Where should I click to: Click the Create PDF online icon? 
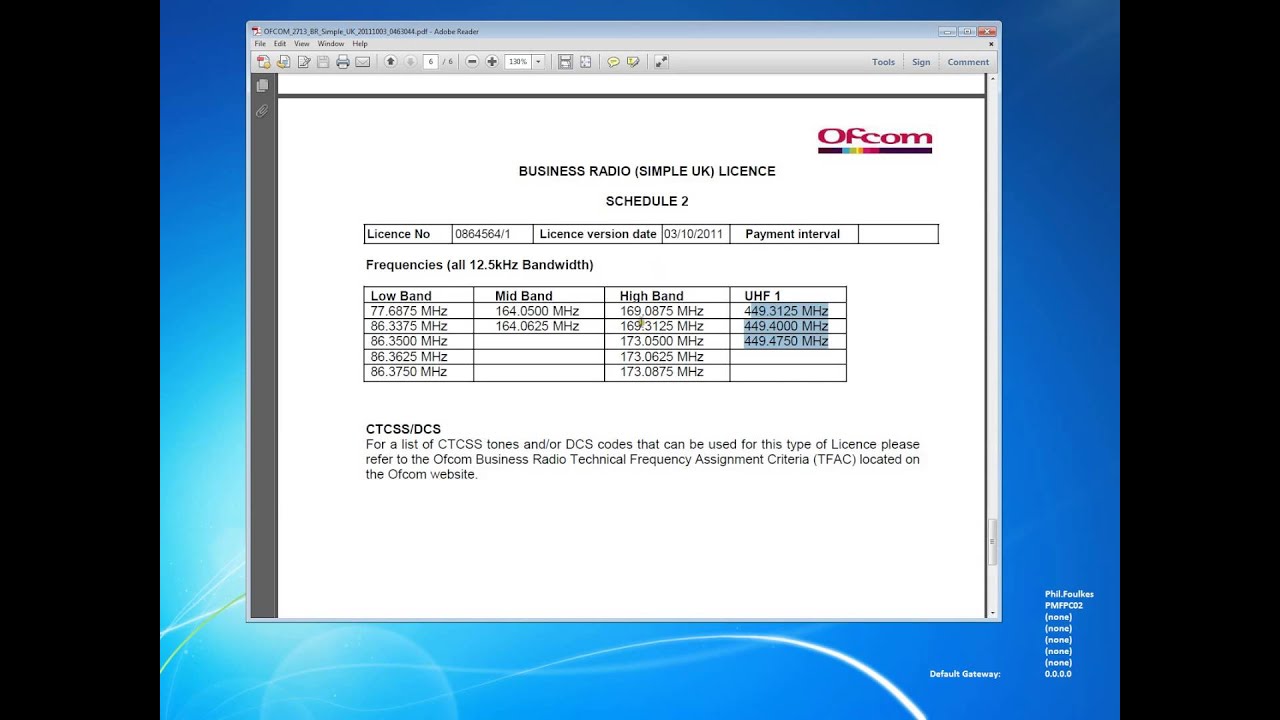264,62
